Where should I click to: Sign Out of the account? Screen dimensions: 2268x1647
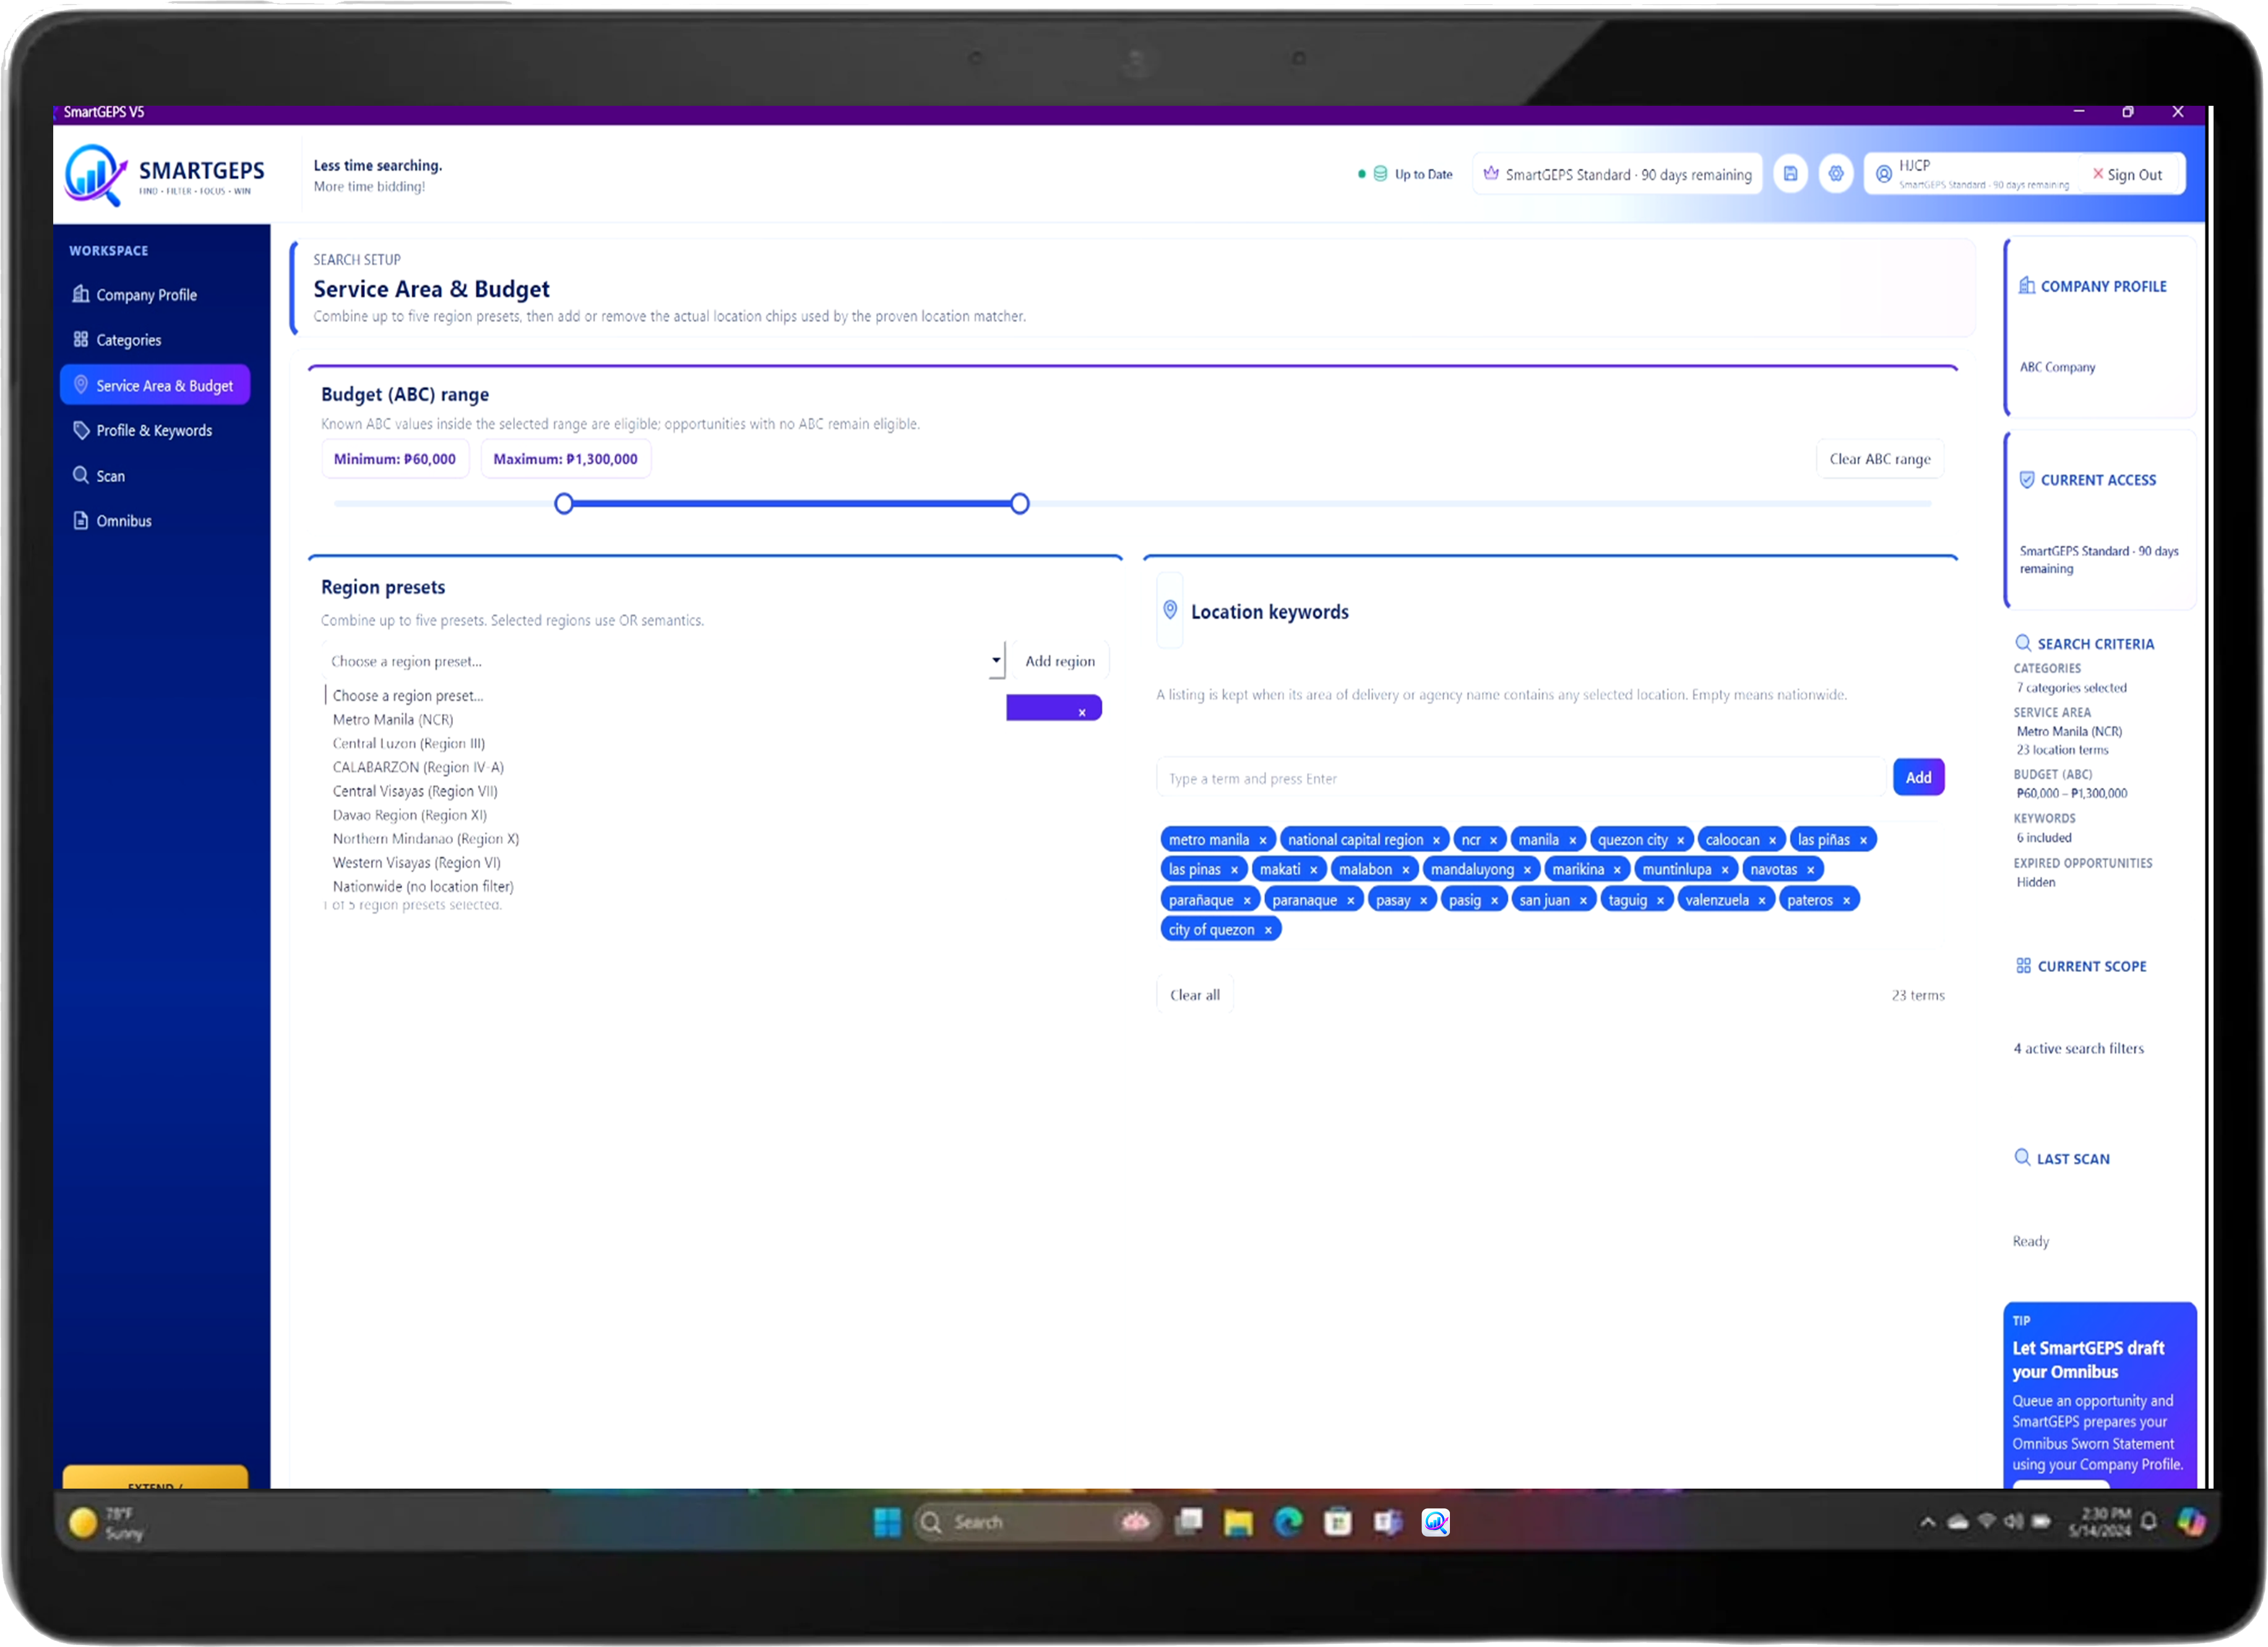click(x=2127, y=174)
